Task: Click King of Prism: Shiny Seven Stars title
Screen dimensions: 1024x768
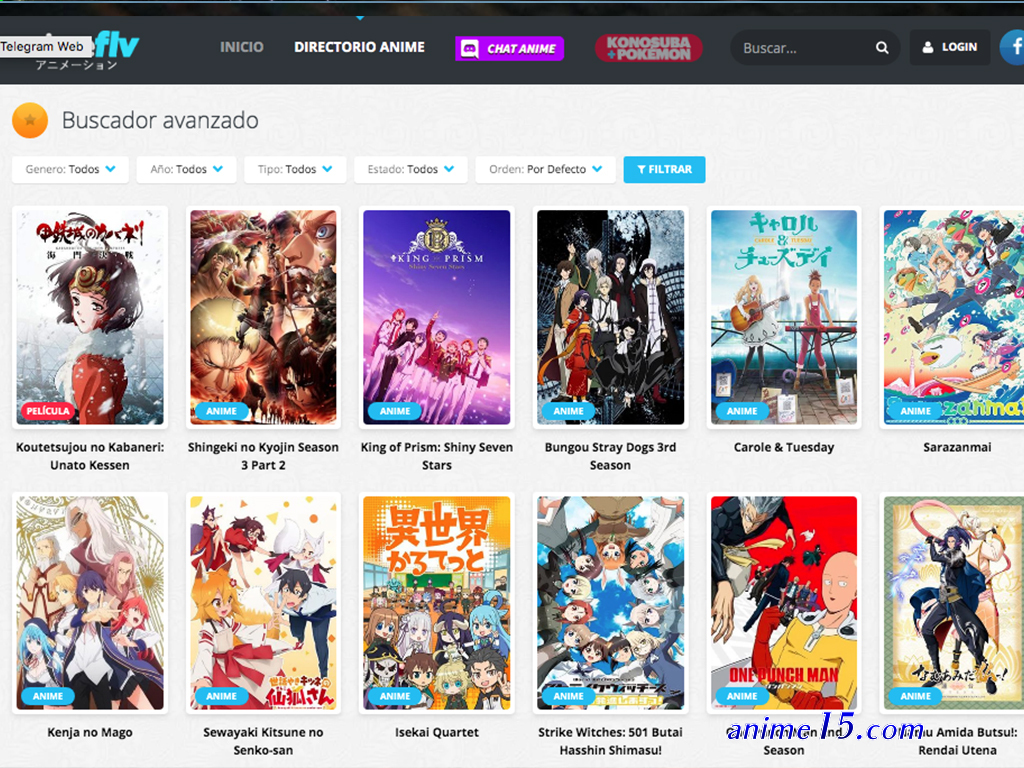Action: [x=437, y=456]
